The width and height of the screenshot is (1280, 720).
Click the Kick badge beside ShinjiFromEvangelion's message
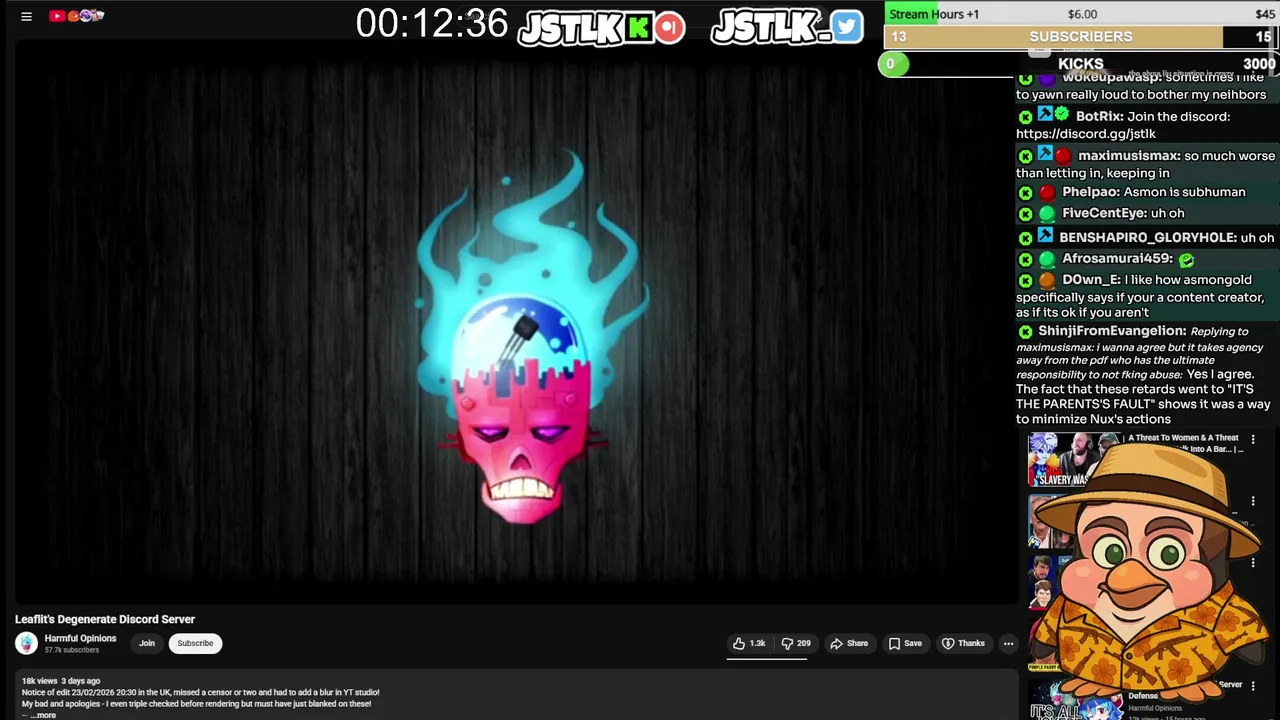pos(1025,332)
